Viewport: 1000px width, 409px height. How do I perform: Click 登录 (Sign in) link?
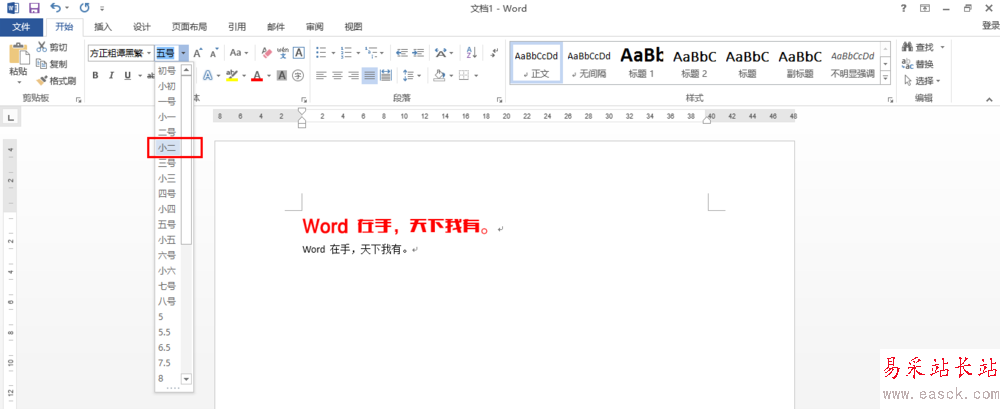(990, 26)
